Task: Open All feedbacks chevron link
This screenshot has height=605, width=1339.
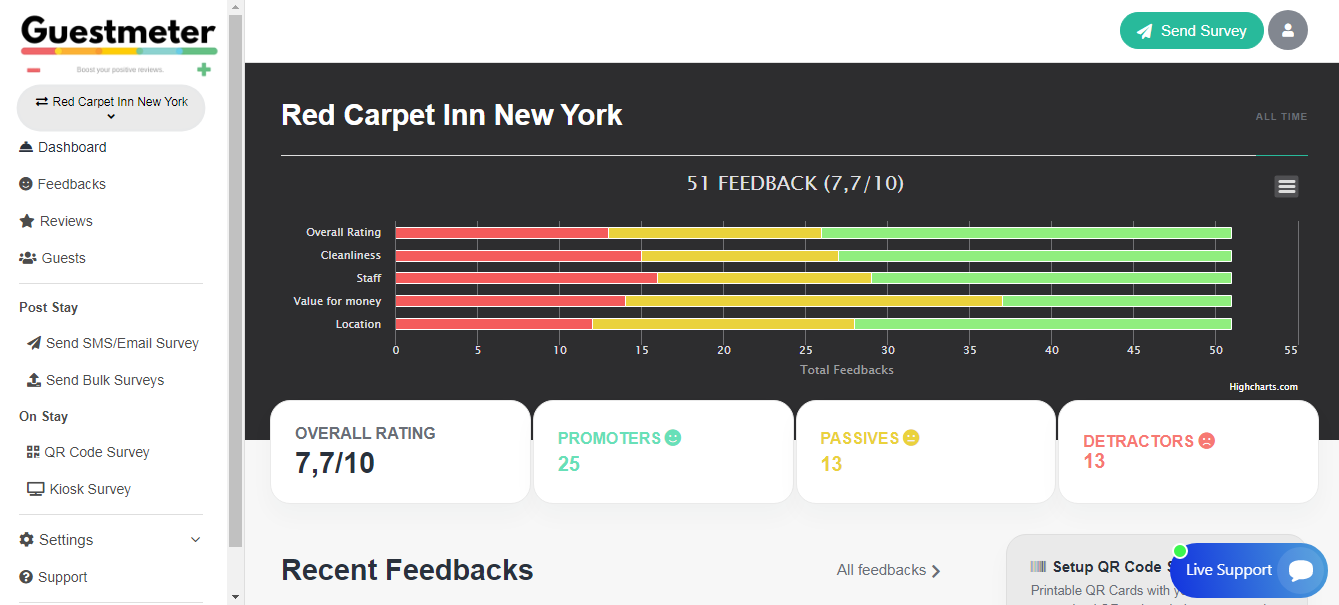Action: [936, 571]
